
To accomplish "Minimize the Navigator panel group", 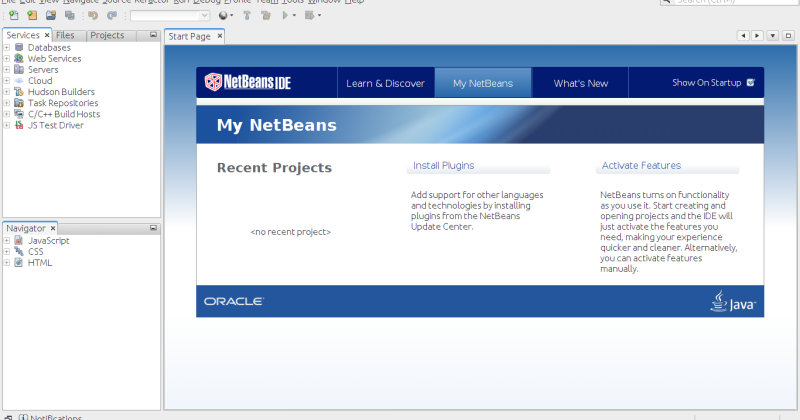I will (x=153, y=228).
